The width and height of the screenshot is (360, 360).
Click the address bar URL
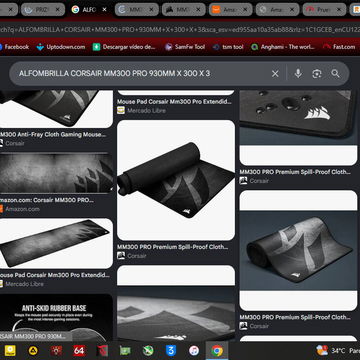click(x=180, y=29)
